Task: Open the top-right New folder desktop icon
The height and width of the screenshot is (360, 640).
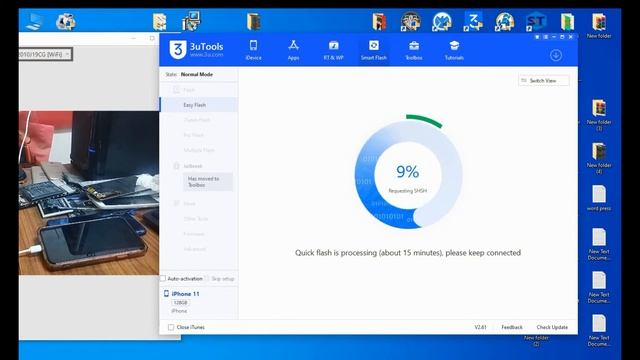Action: tap(599, 26)
